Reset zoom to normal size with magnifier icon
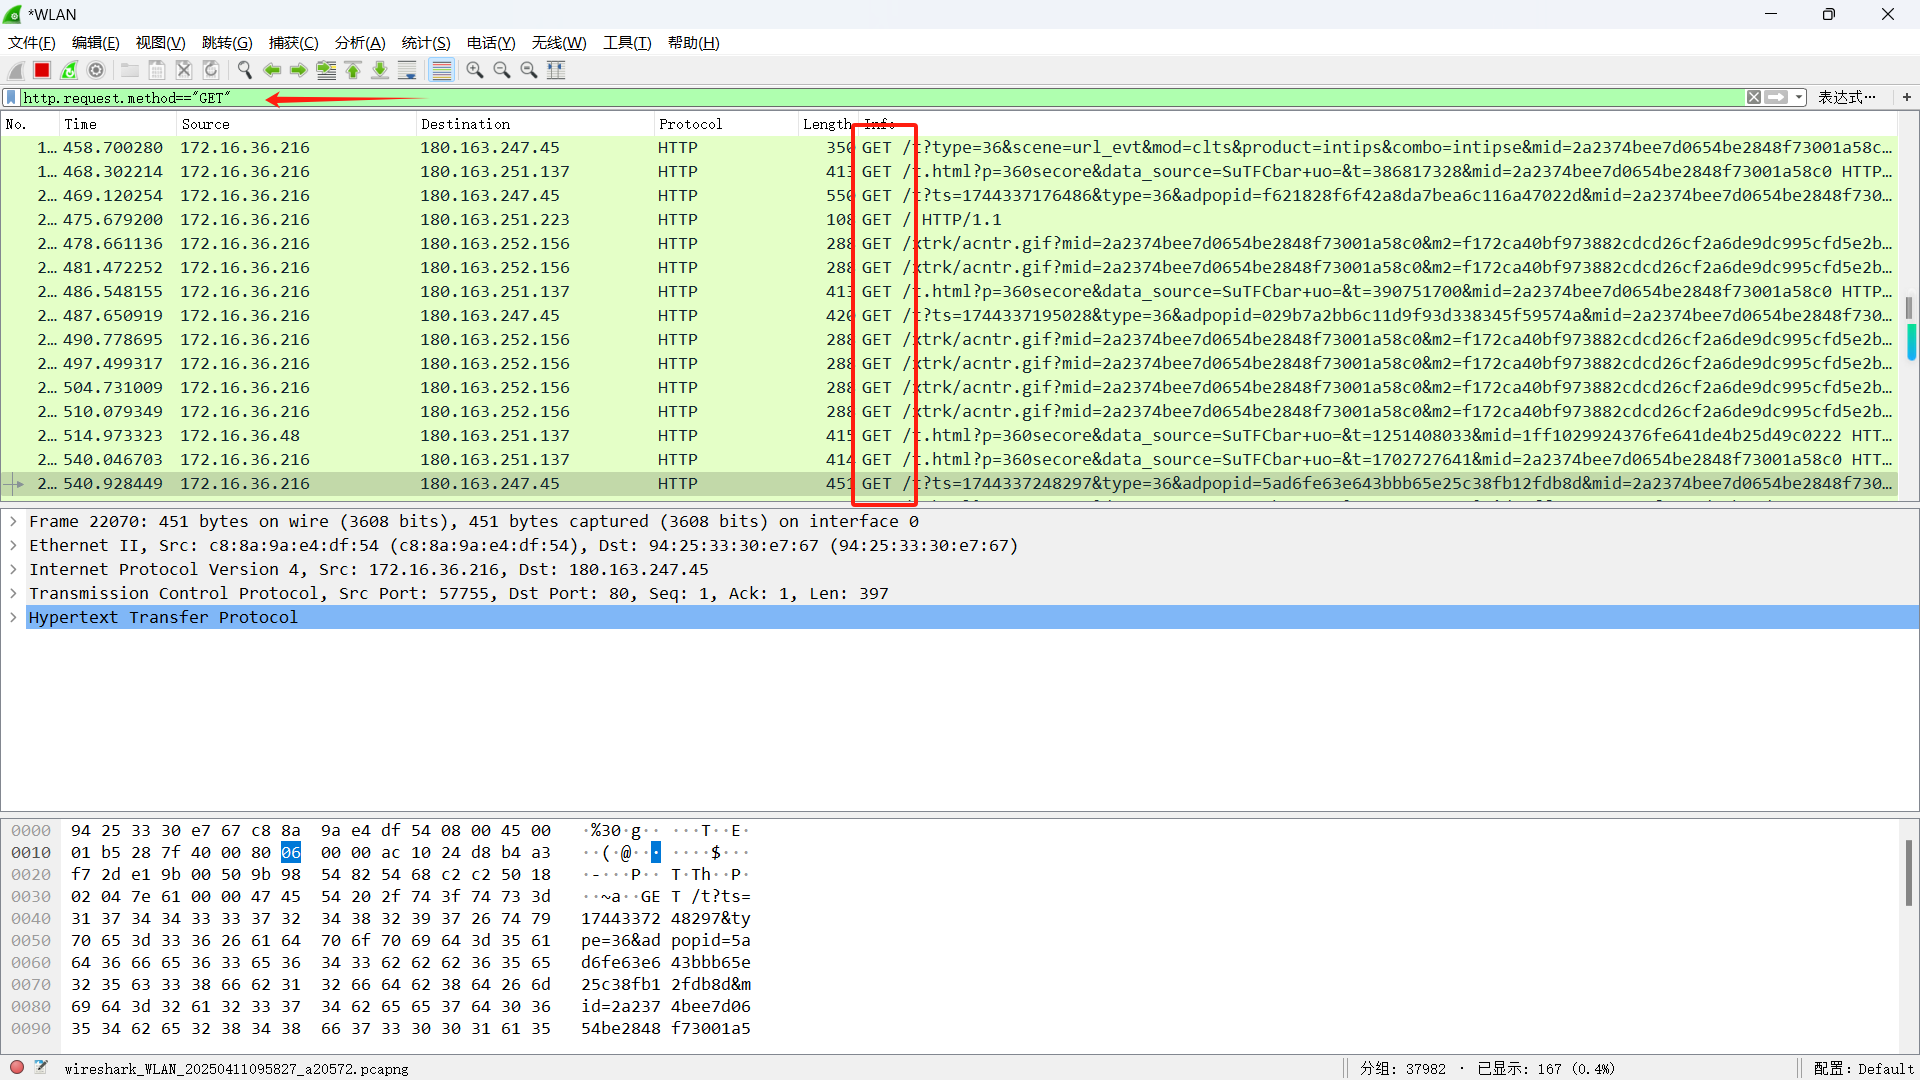Viewport: 1920px width, 1080px height. point(529,70)
